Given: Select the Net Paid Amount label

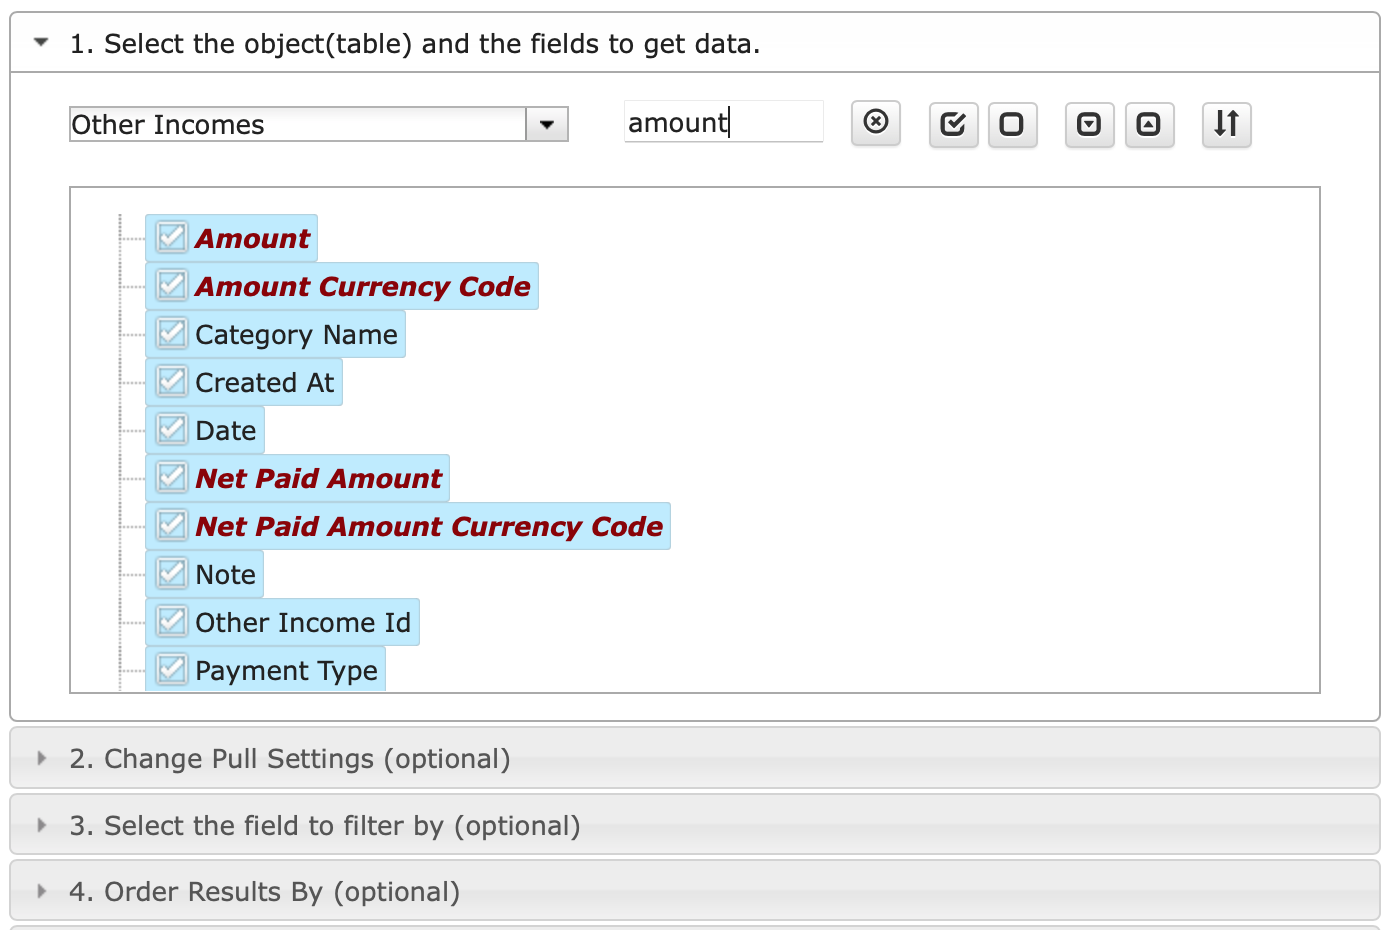Looking at the screenshot, I should (x=319, y=478).
